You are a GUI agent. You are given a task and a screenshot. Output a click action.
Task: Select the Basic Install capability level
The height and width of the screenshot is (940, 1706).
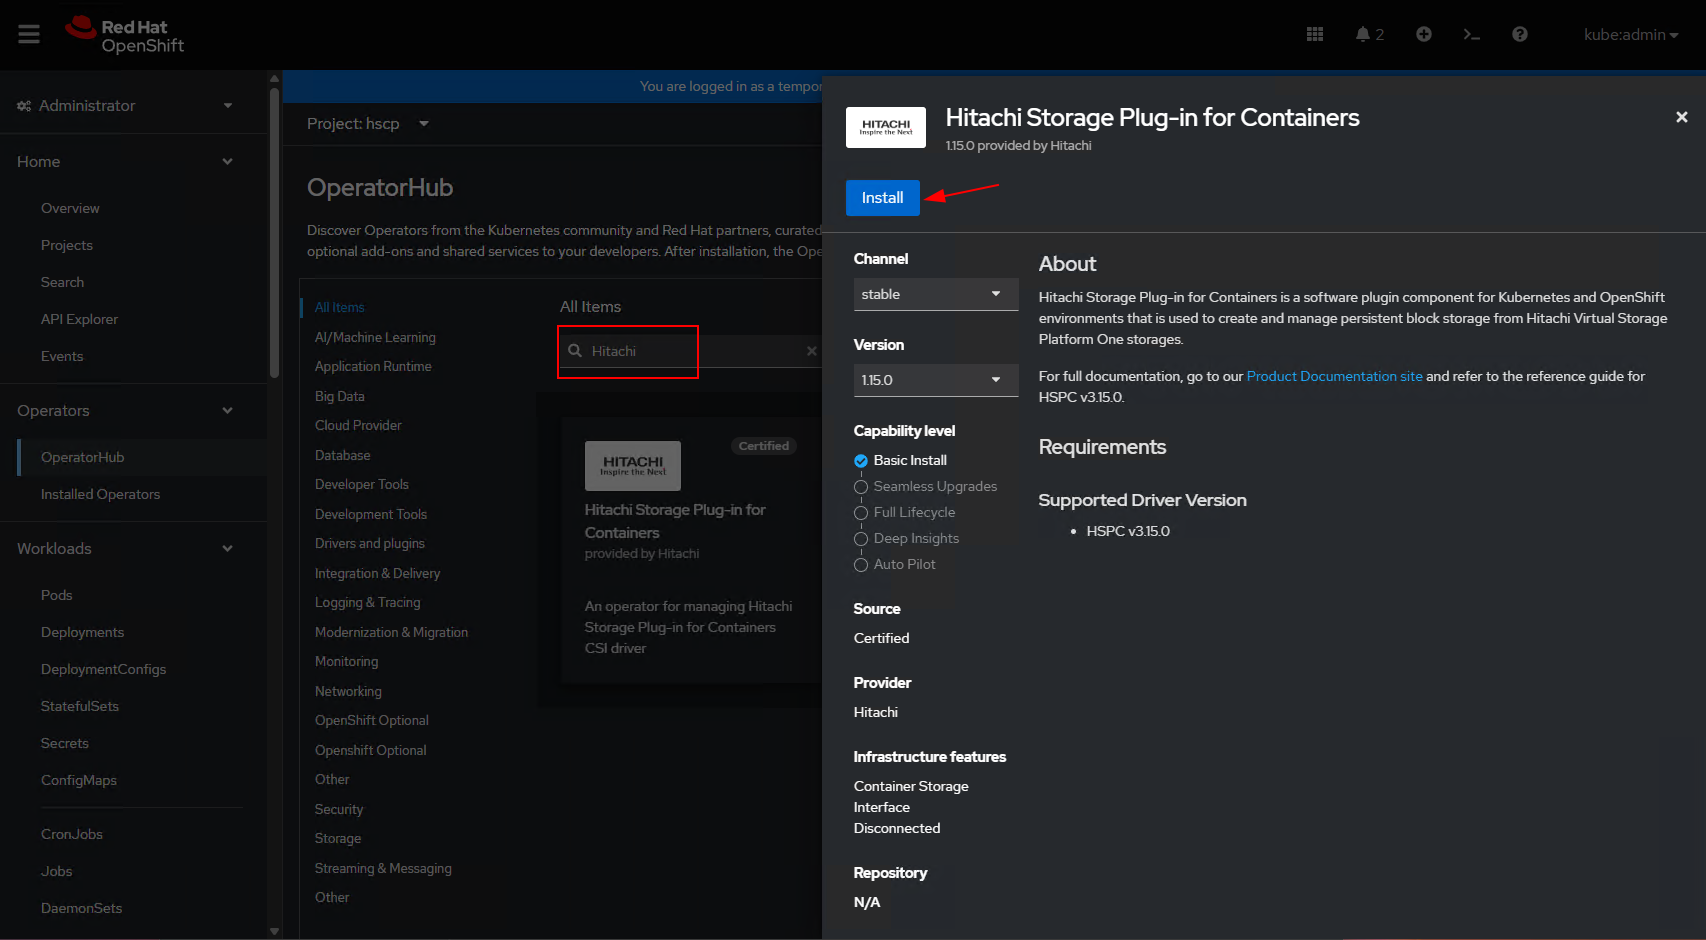pyautogui.click(x=901, y=460)
